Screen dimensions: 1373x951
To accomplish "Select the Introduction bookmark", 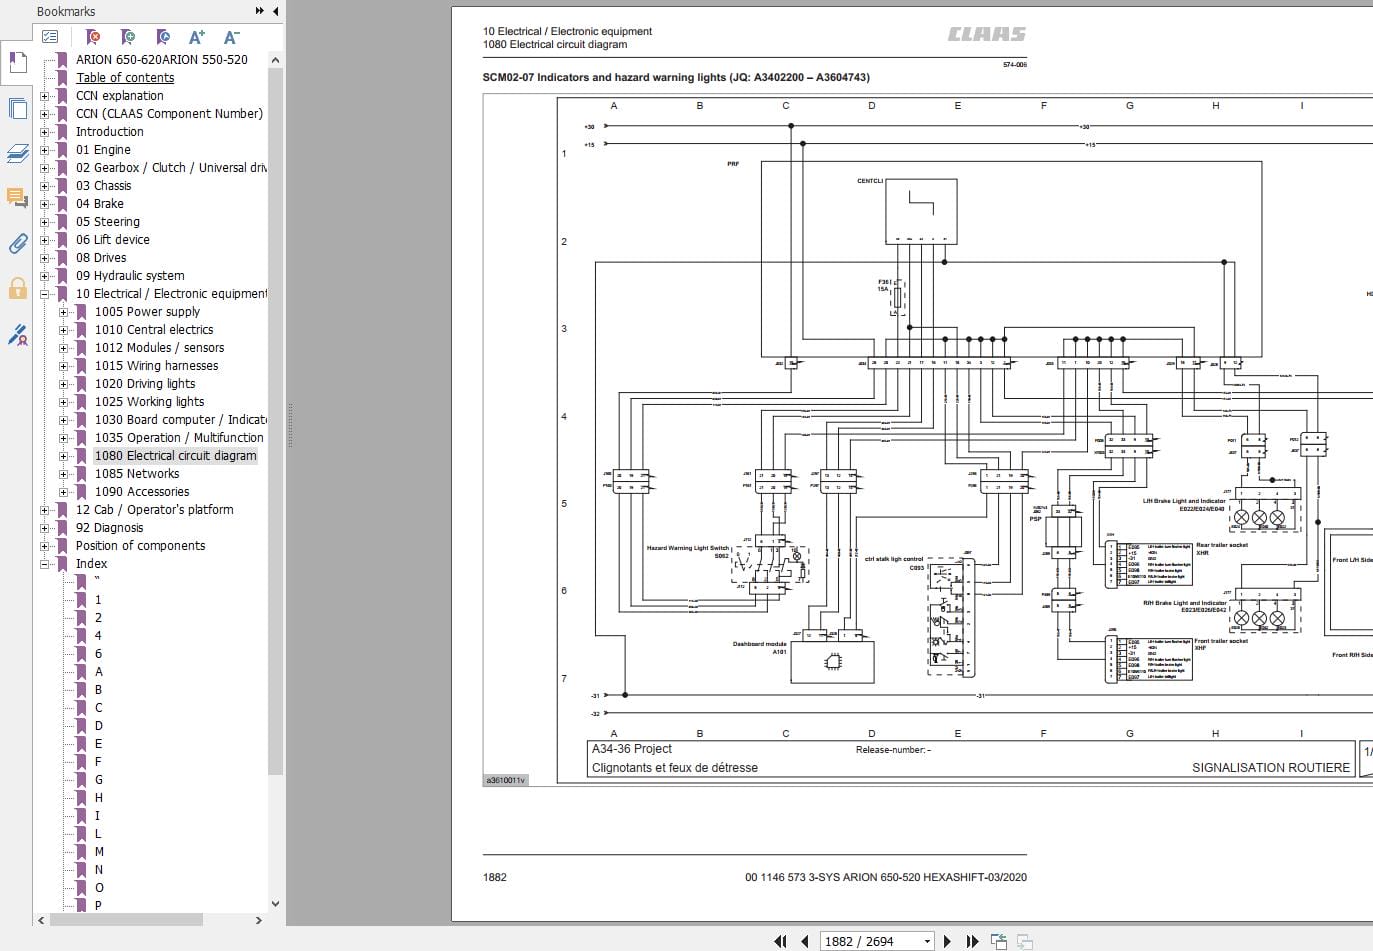I will [x=110, y=132].
